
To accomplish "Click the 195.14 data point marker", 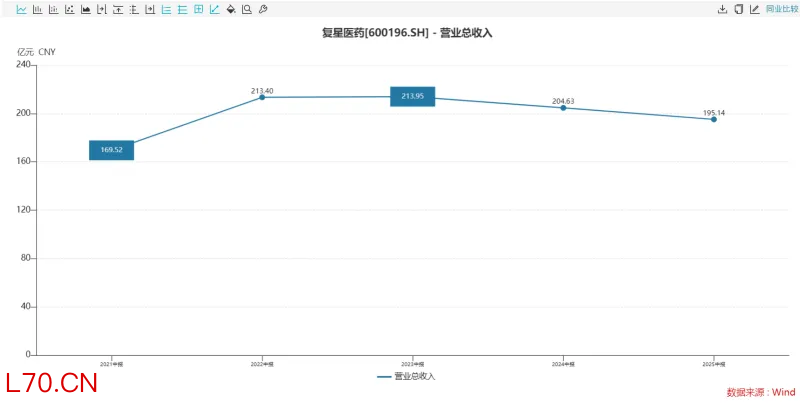I will coord(714,119).
